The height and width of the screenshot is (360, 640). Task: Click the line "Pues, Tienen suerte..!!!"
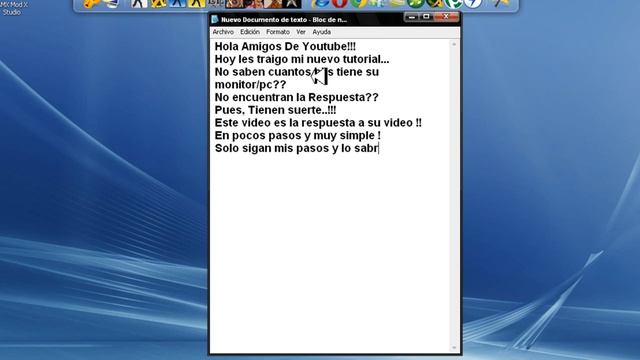pyautogui.click(x=276, y=110)
